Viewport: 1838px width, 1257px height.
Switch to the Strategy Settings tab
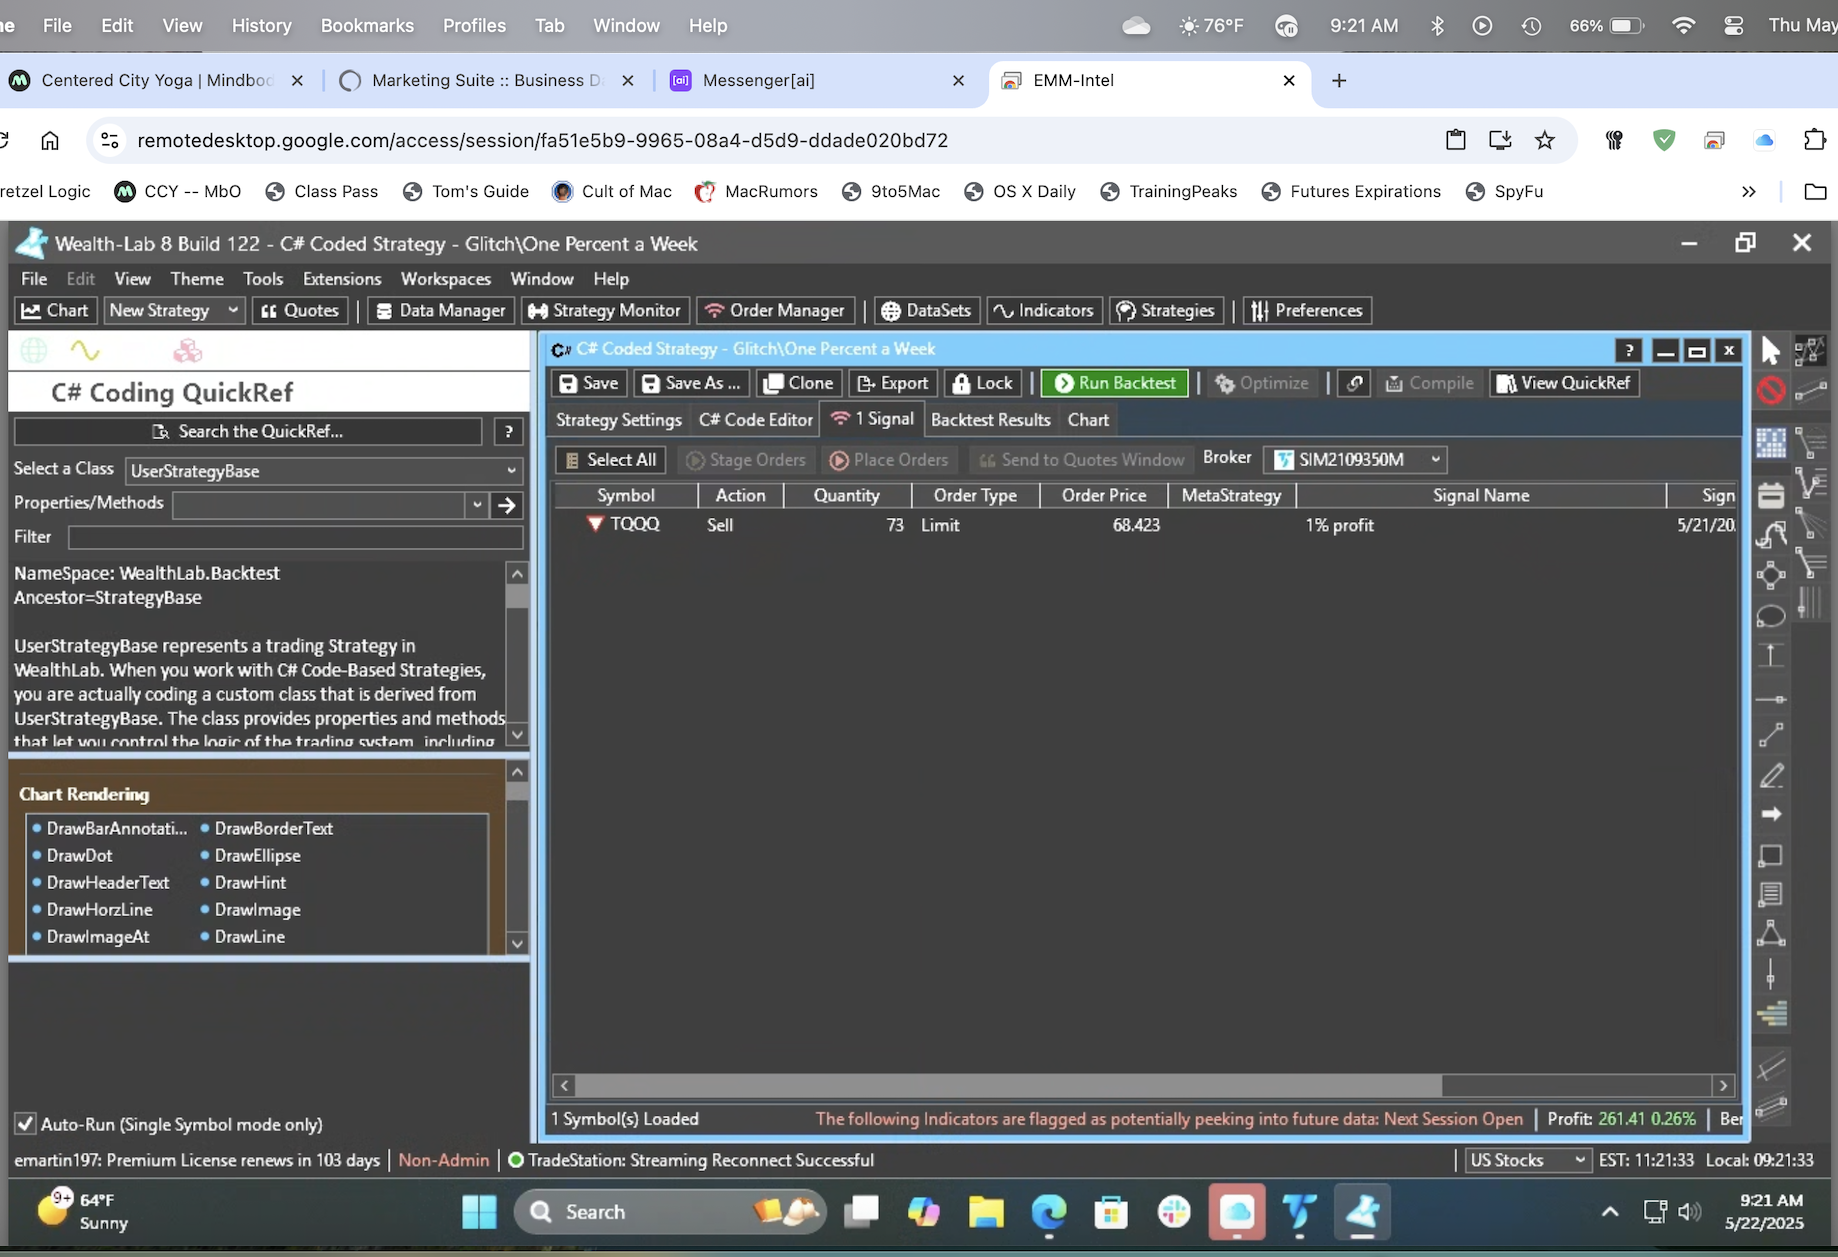[618, 420]
